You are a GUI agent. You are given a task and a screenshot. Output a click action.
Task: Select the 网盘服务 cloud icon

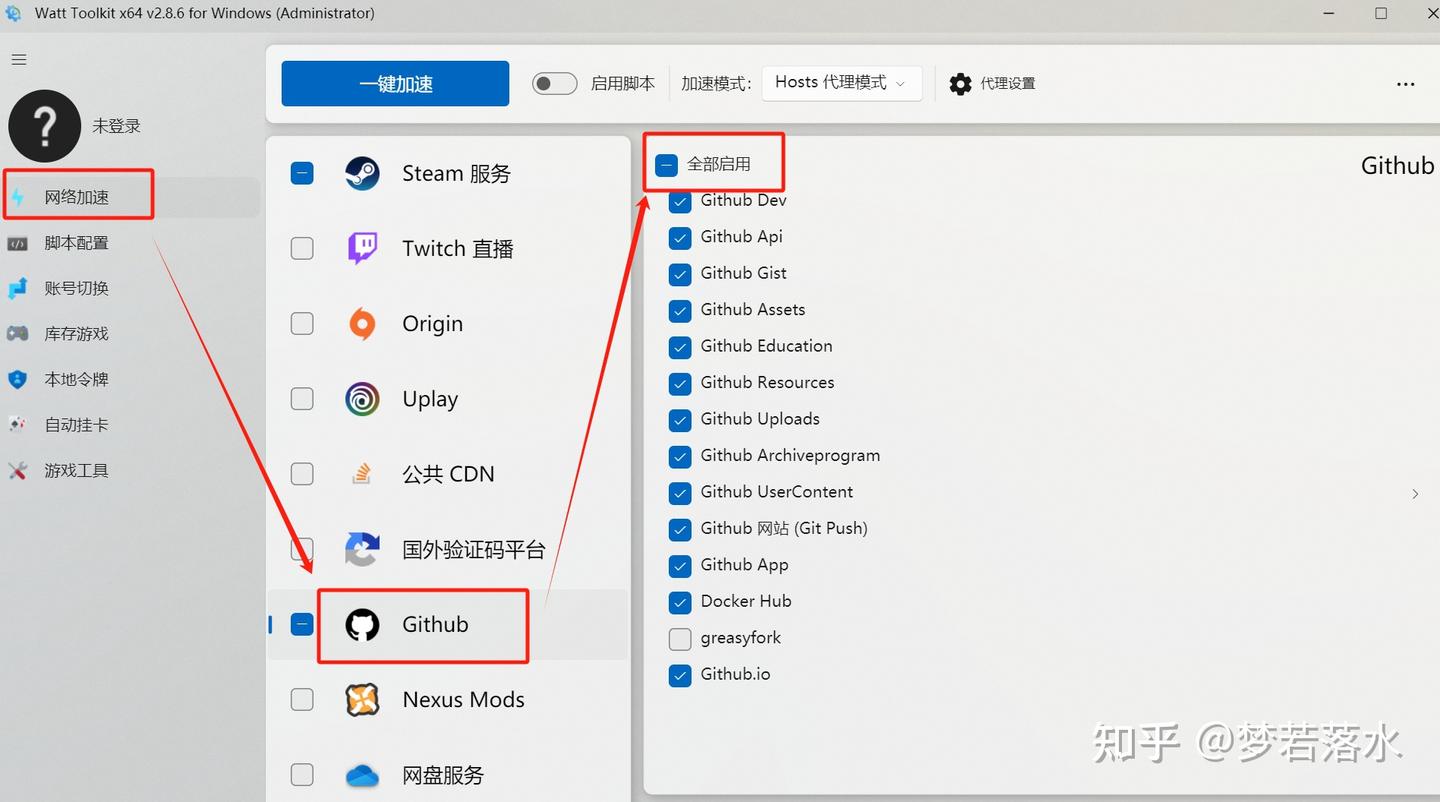[x=362, y=775]
